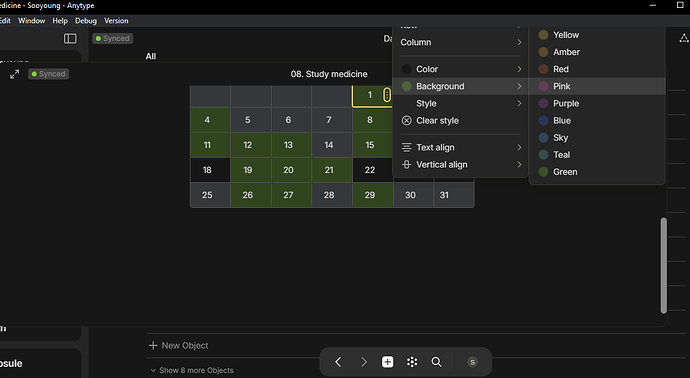Click the Clear style X icon
Image resolution: width=690 pixels, height=378 pixels.
click(407, 121)
